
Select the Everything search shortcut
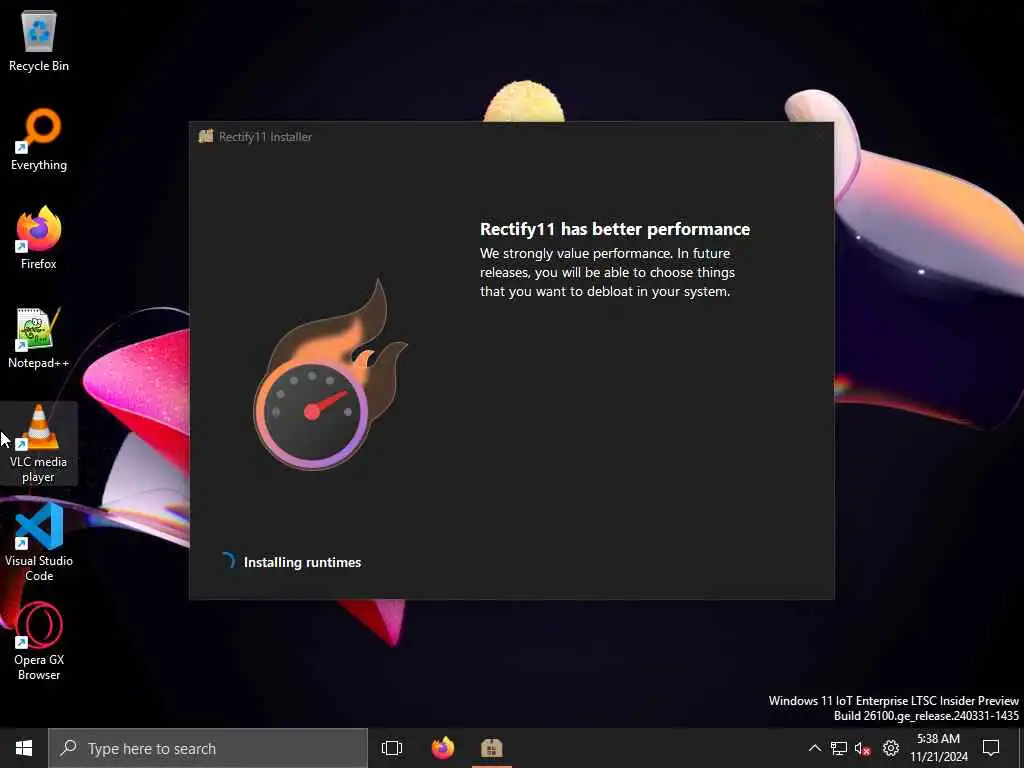tap(39, 140)
